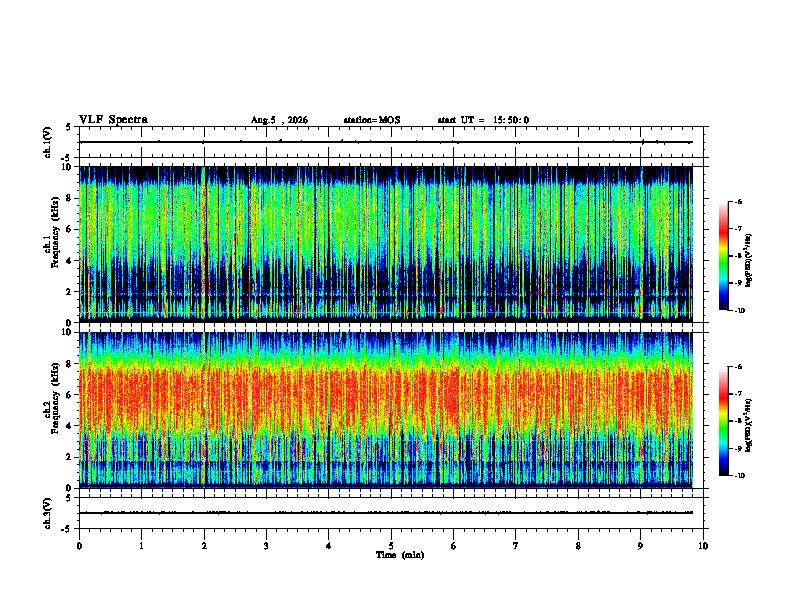This screenshot has width=792, height=612.
Task: Click the "8" kHz tick on ch.2 frequency axis
Action: (68, 364)
